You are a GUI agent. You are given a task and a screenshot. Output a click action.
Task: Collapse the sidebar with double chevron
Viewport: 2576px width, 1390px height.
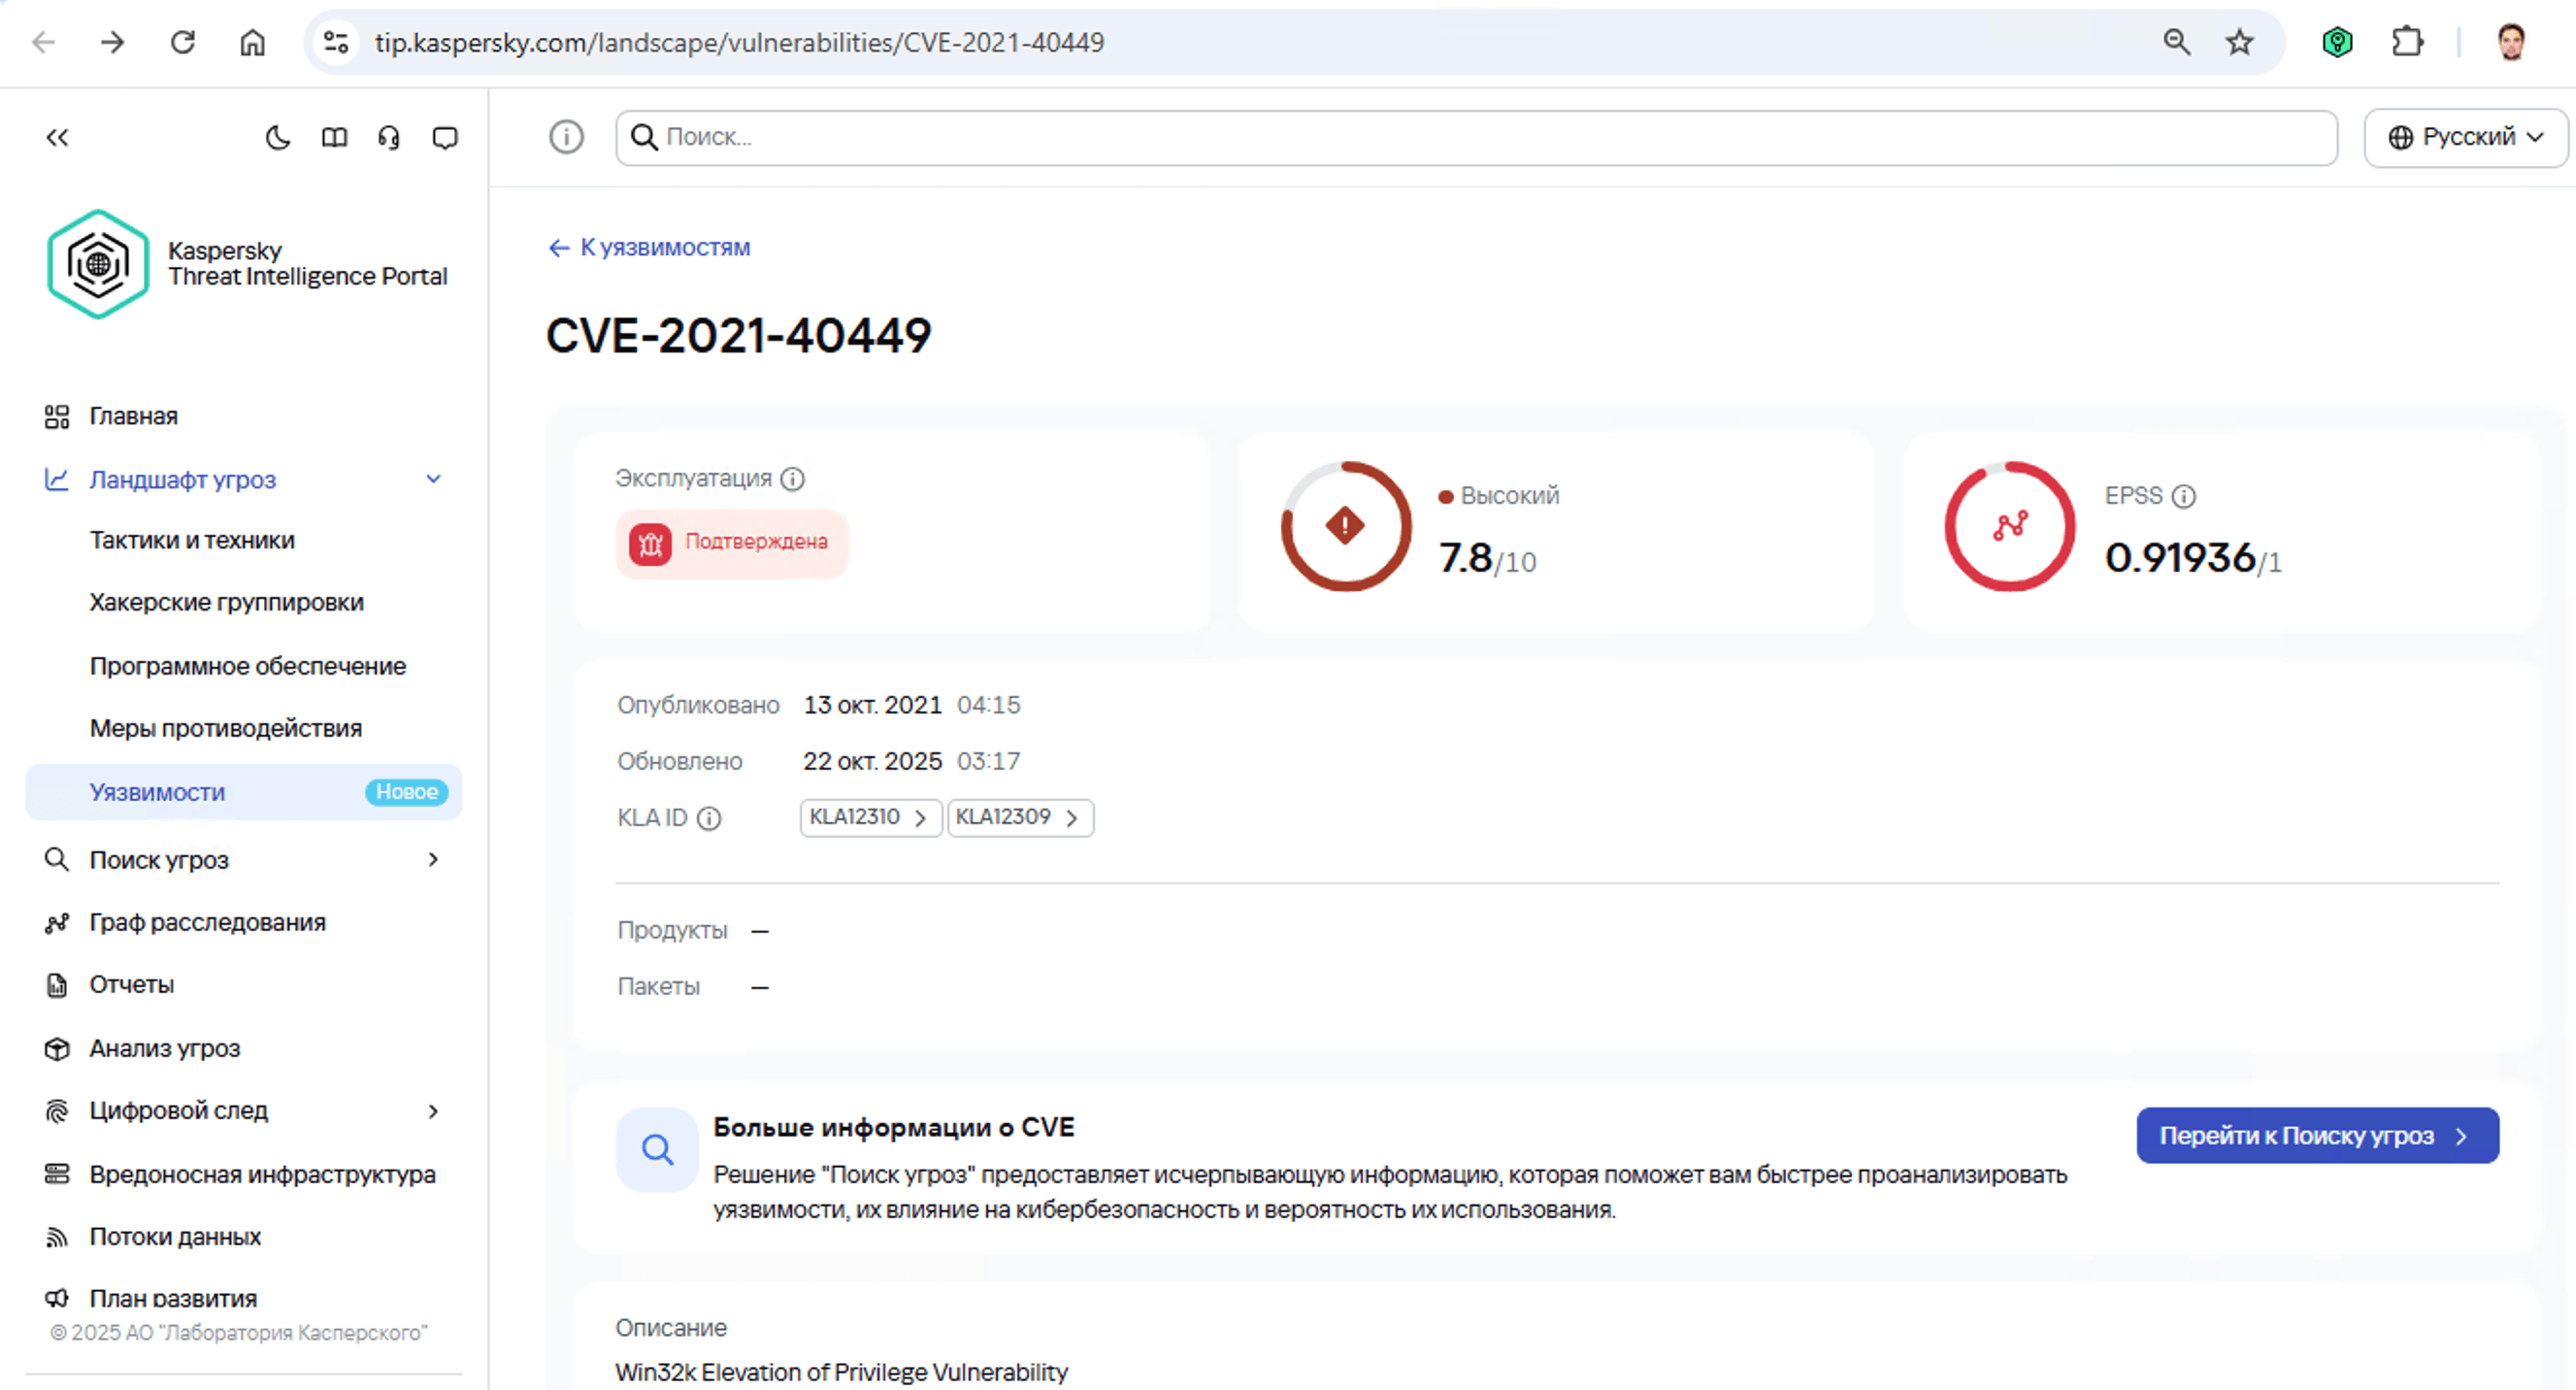(57, 138)
